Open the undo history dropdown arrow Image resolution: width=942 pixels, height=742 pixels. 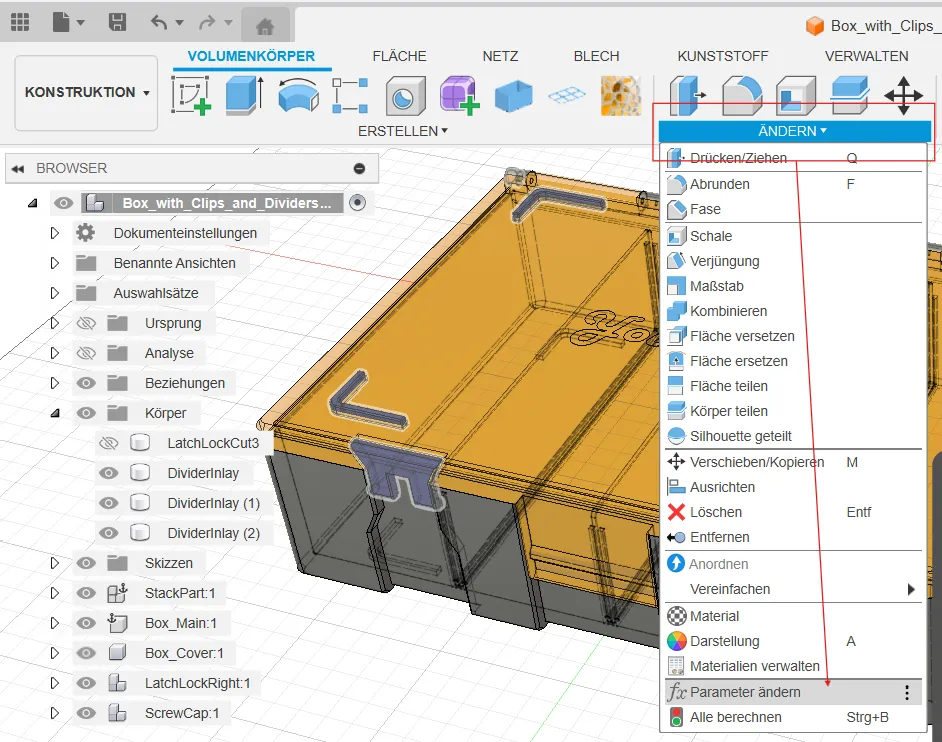180,23
